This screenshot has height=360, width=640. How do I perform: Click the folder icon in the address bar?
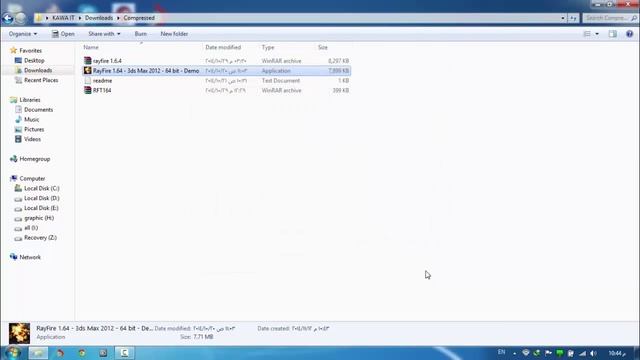[x=38, y=18]
